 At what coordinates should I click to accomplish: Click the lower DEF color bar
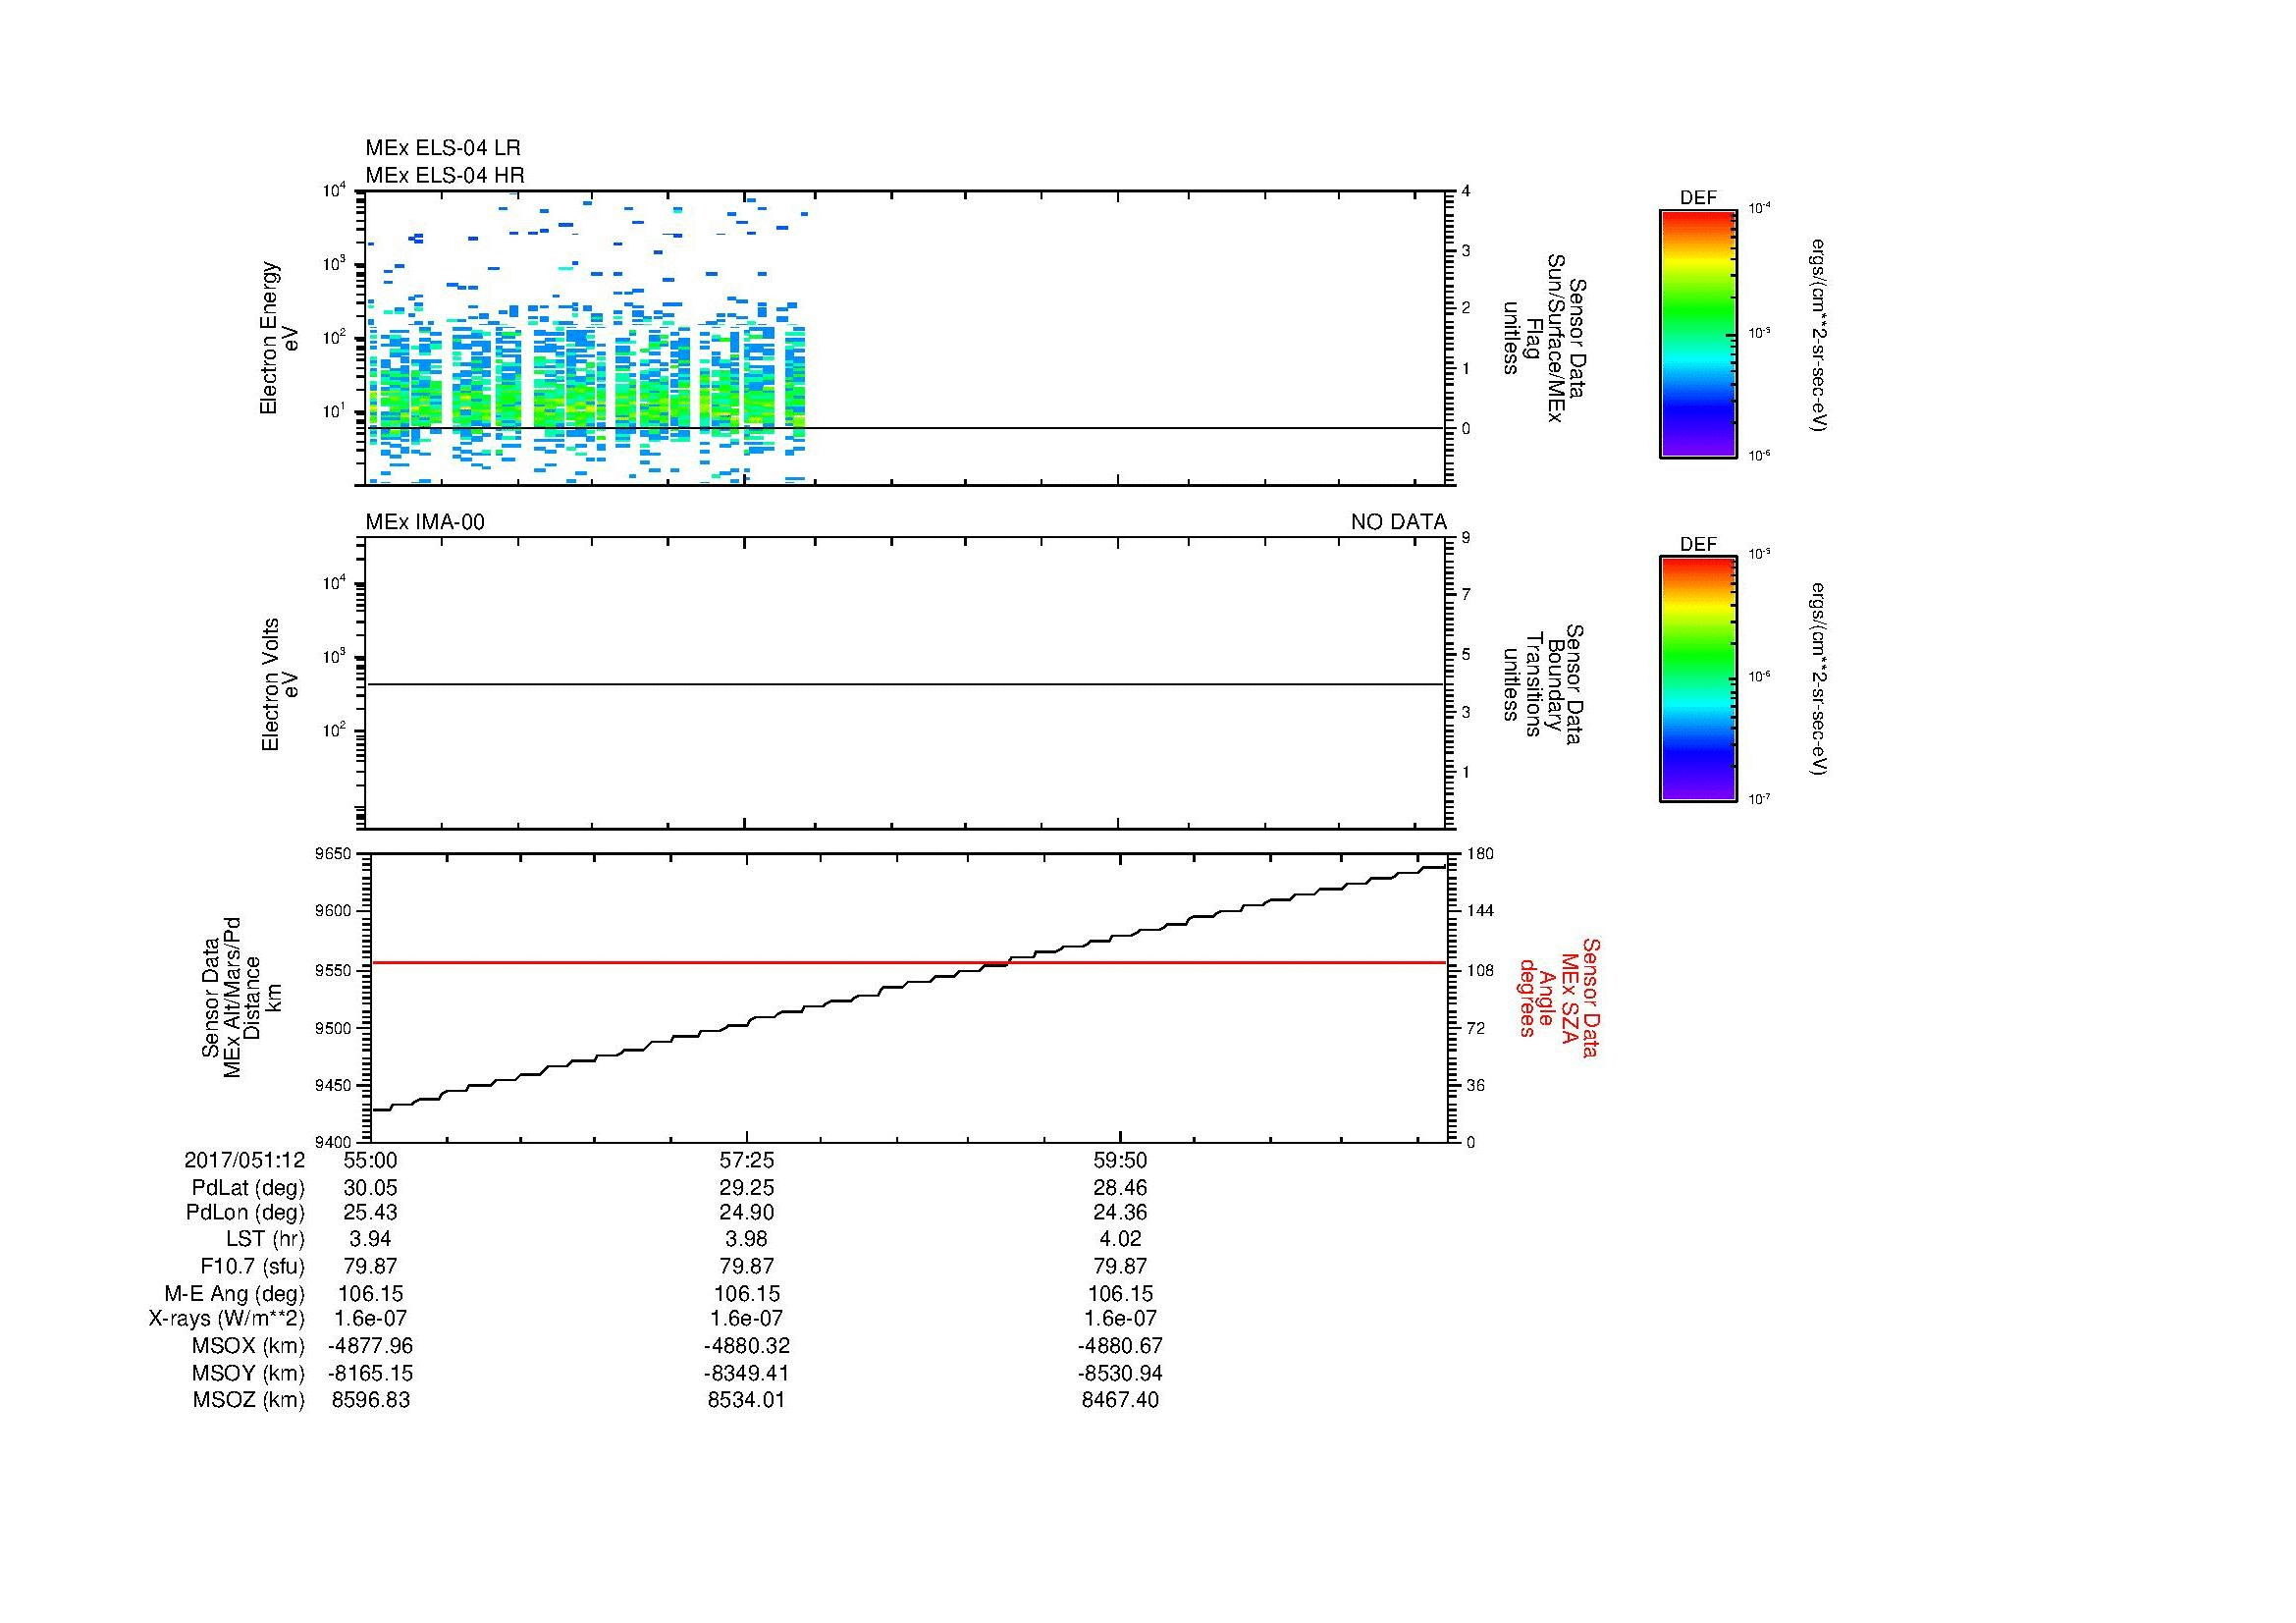click(x=1698, y=679)
